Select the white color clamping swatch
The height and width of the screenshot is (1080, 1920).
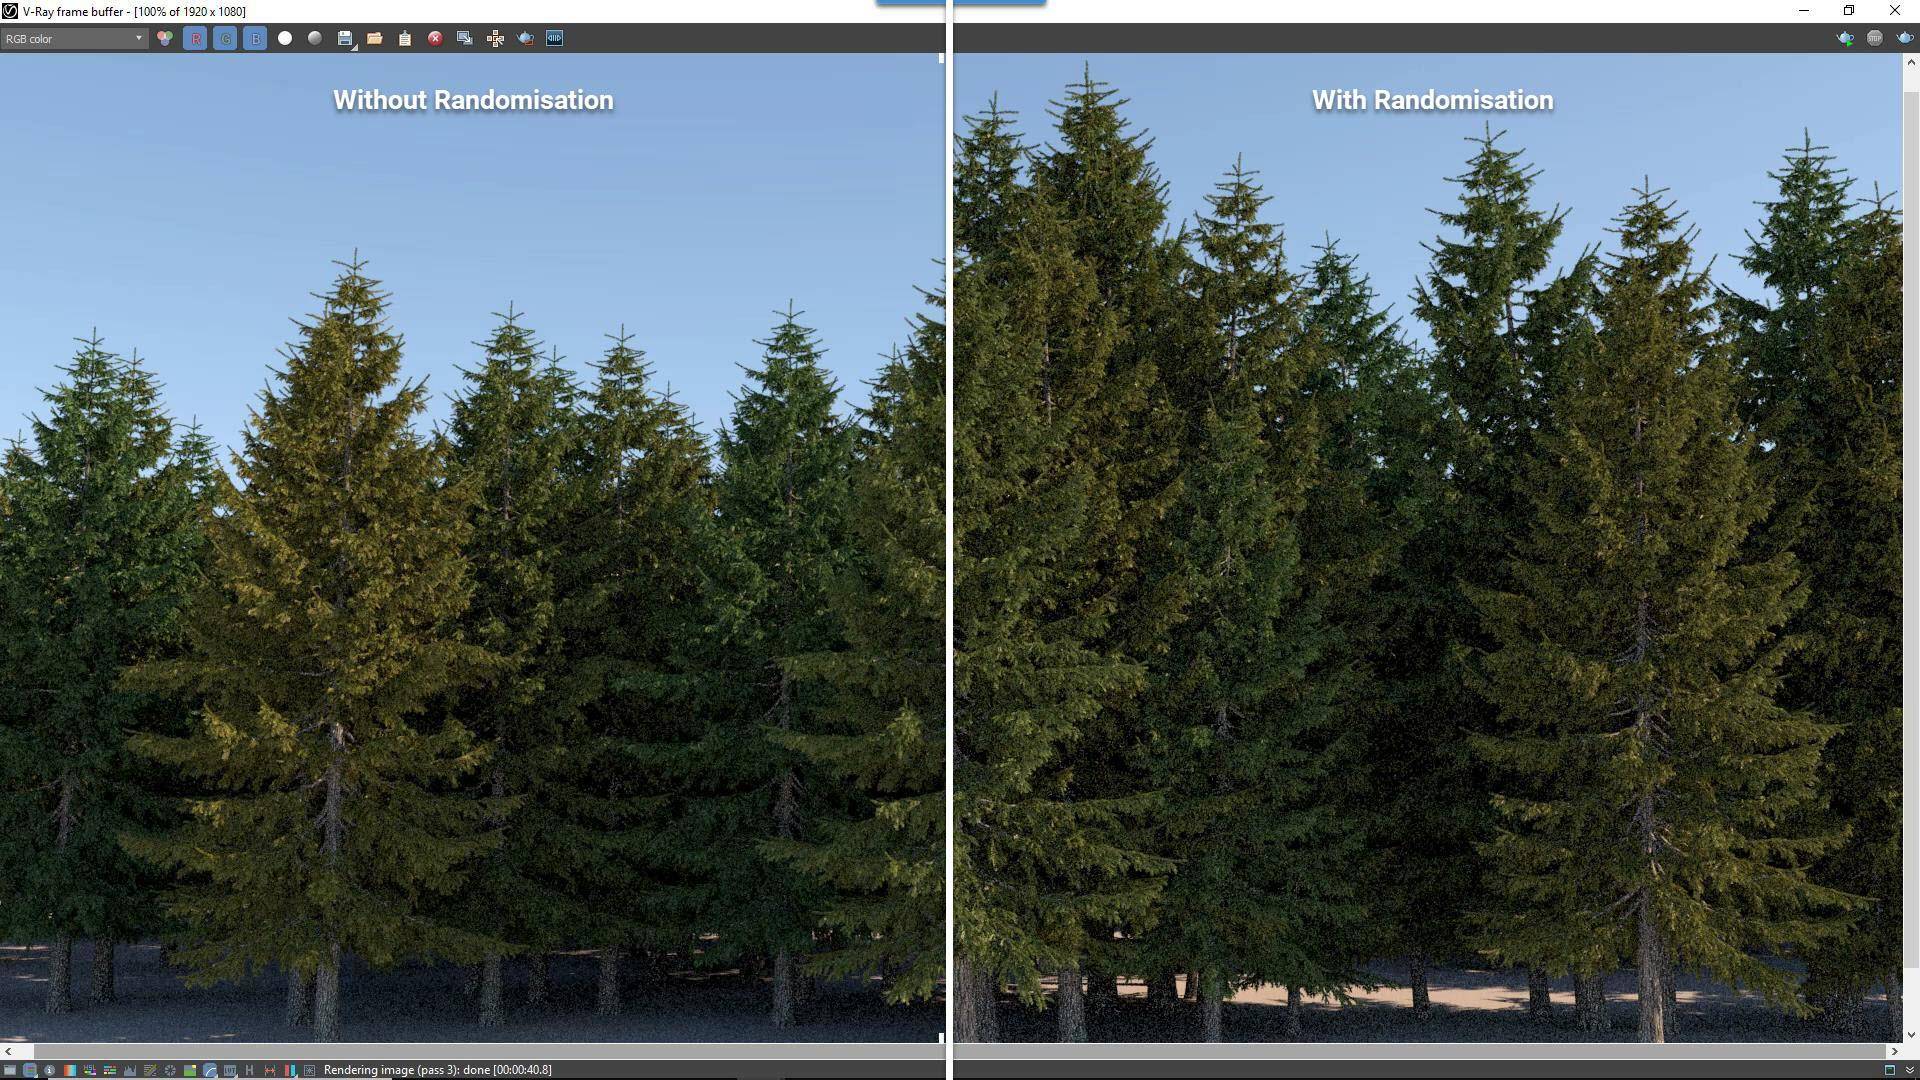coord(284,38)
